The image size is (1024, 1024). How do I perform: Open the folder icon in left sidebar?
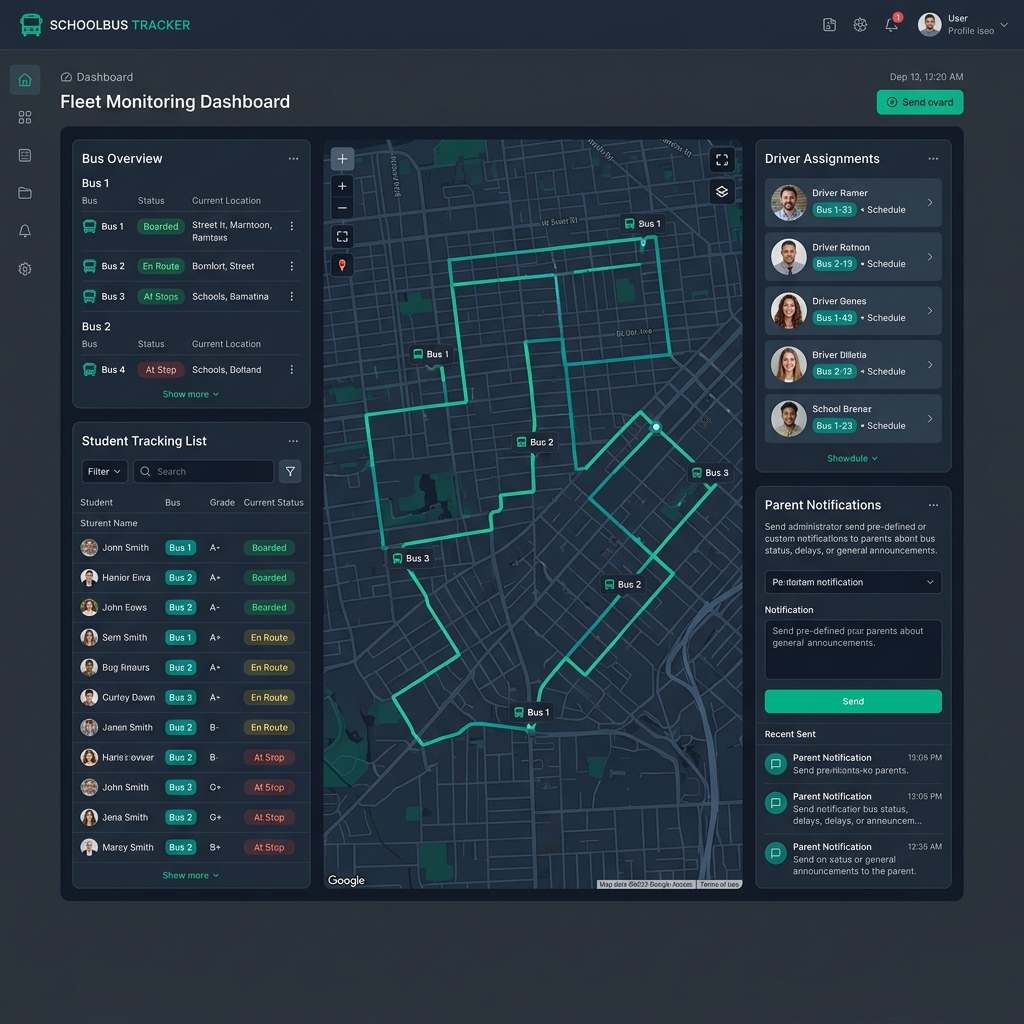point(25,193)
